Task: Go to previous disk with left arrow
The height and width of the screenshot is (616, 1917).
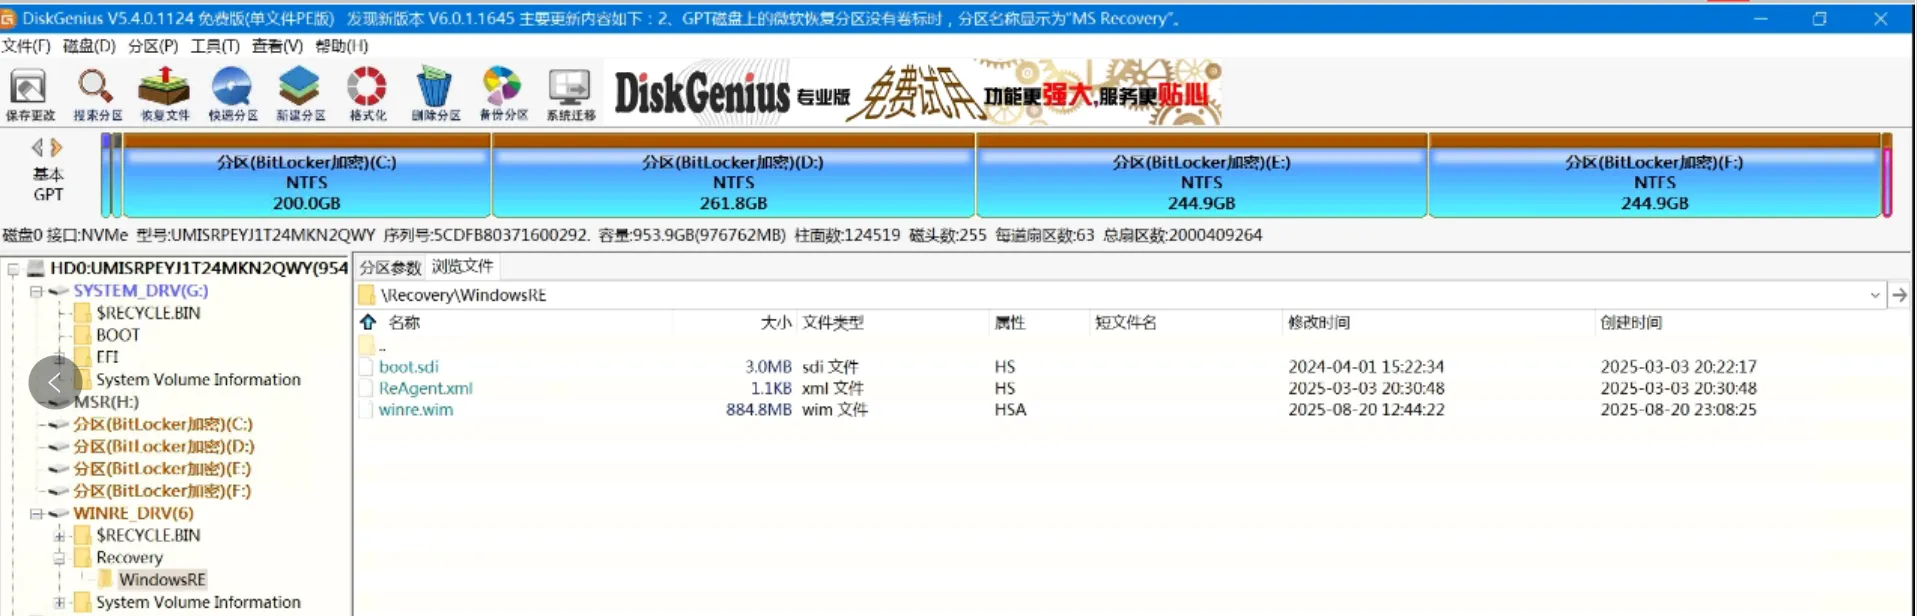Action: (x=37, y=148)
